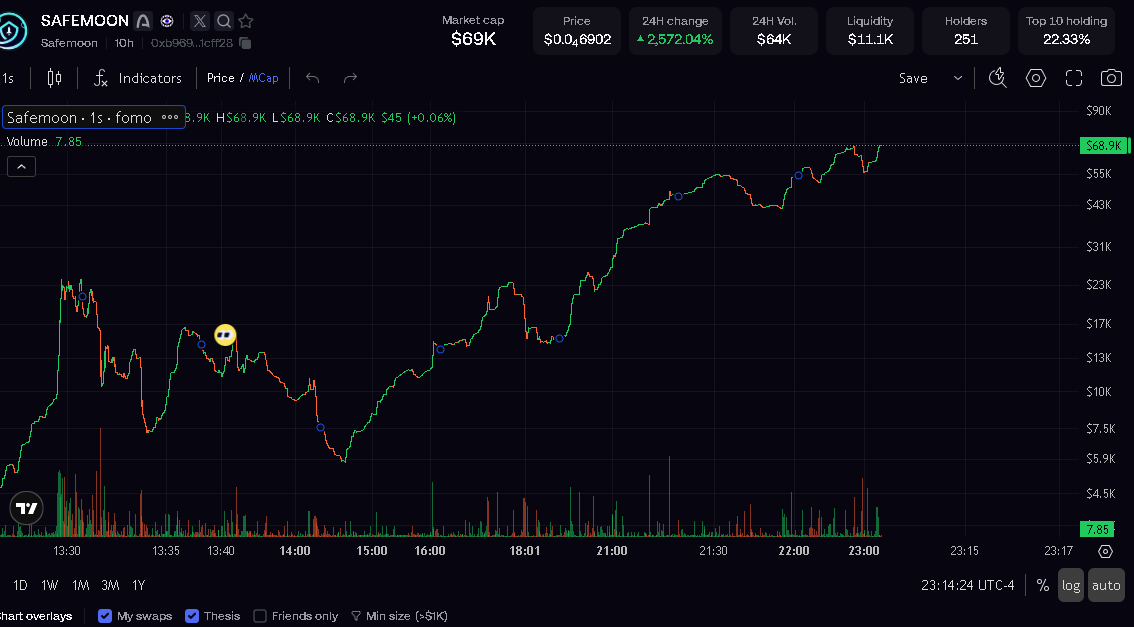Viewport: 1134px width, 627px height.
Task: Click the 23:14:24 UTC-4 timezone display
Action: tap(968, 585)
